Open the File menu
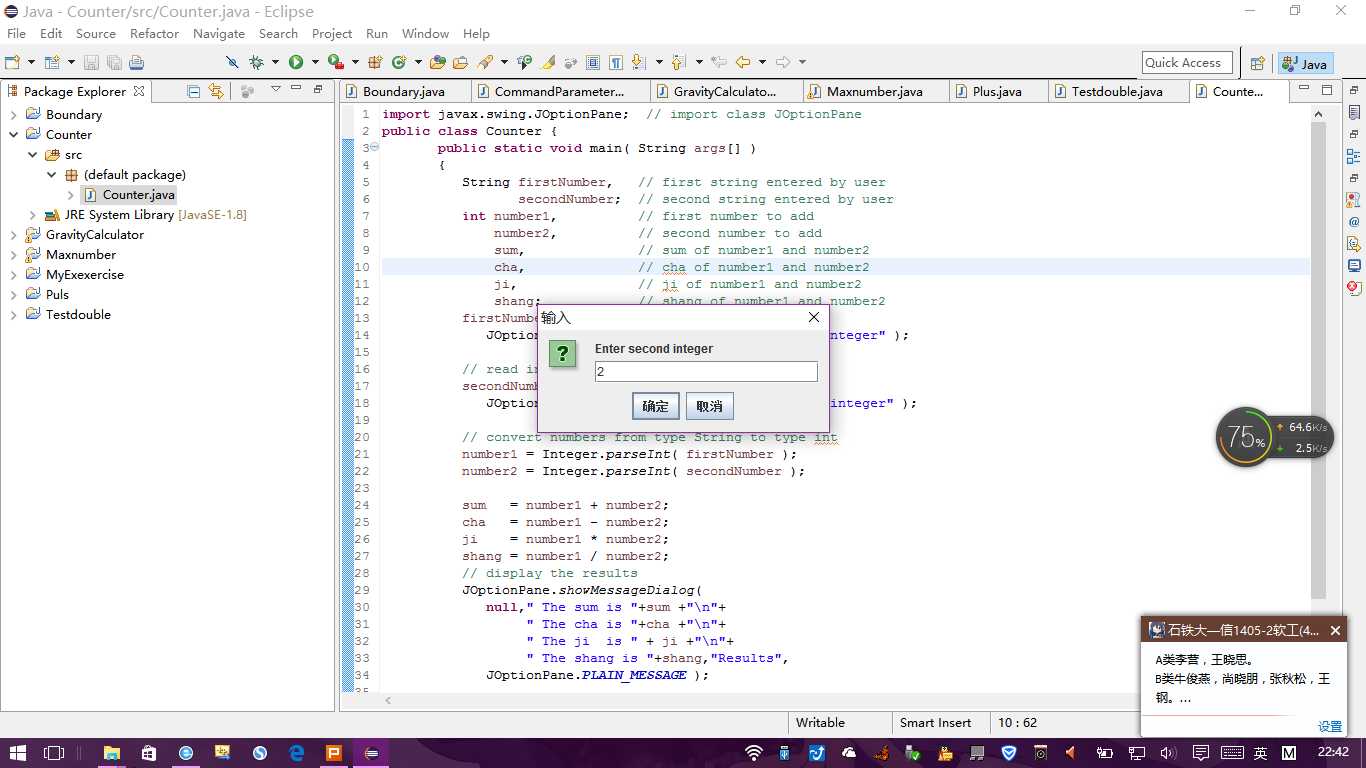 (x=17, y=33)
